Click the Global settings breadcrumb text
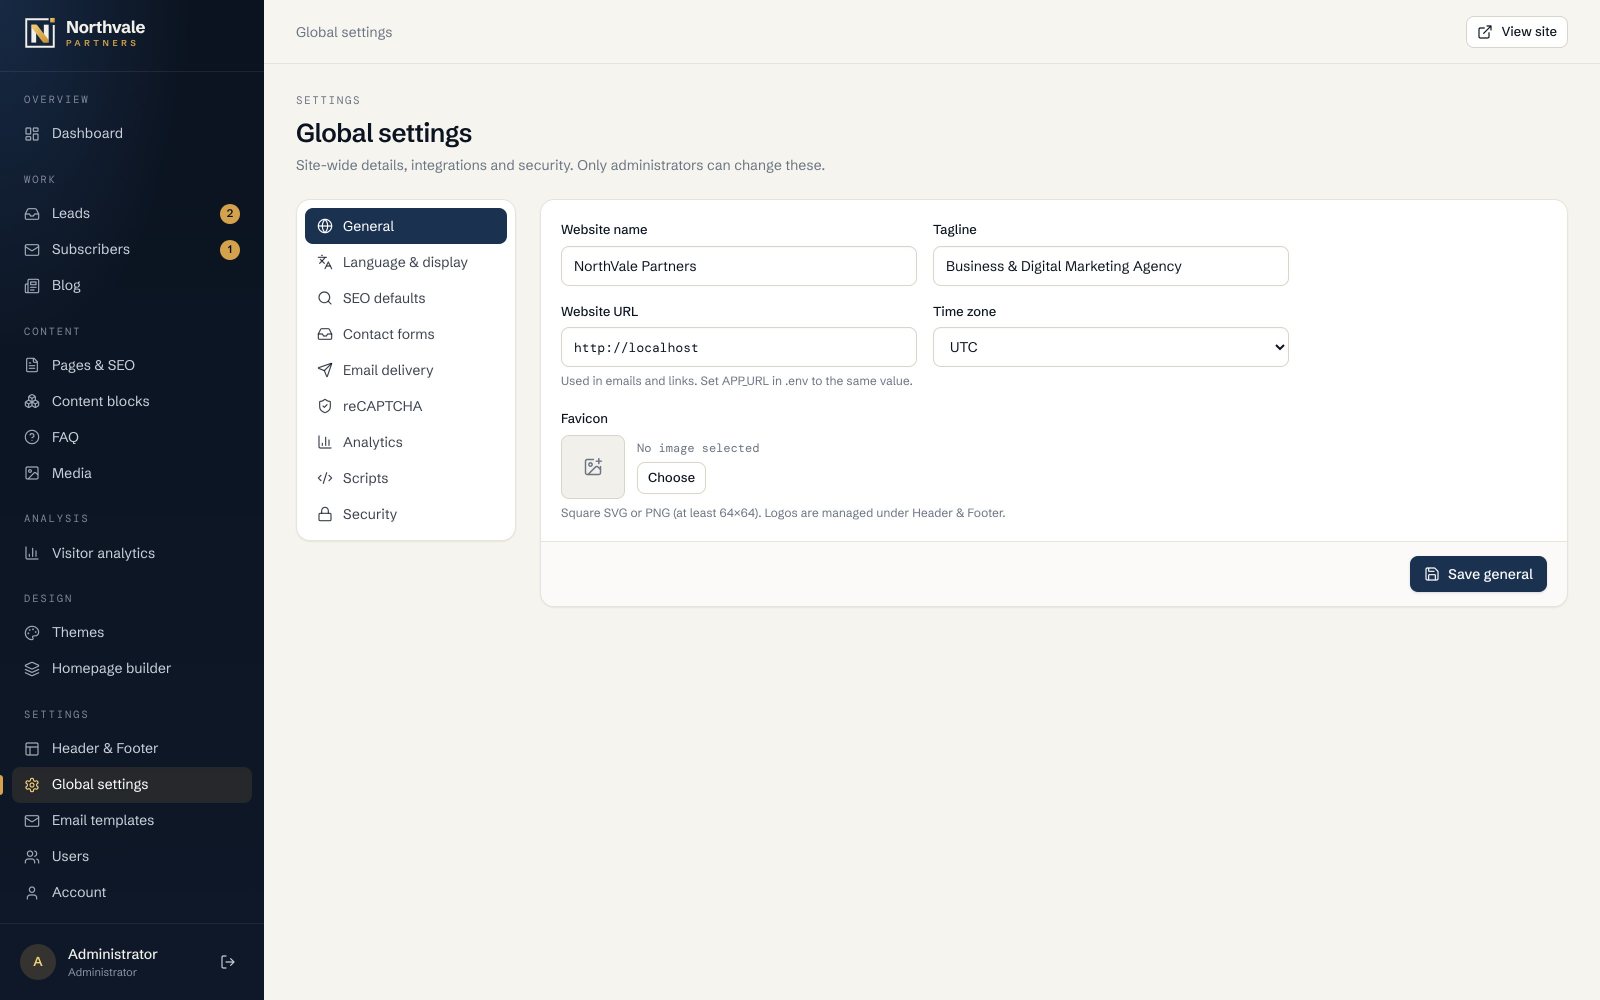Image resolution: width=1600 pixels, height=1000 pixels. point(344,32)
